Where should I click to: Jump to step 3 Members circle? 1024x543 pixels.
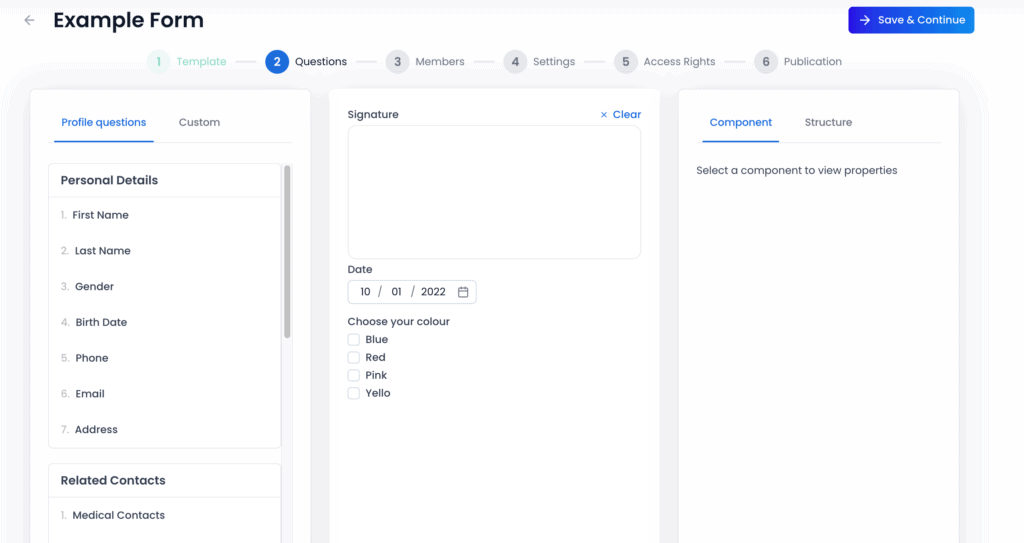point(397,62)
